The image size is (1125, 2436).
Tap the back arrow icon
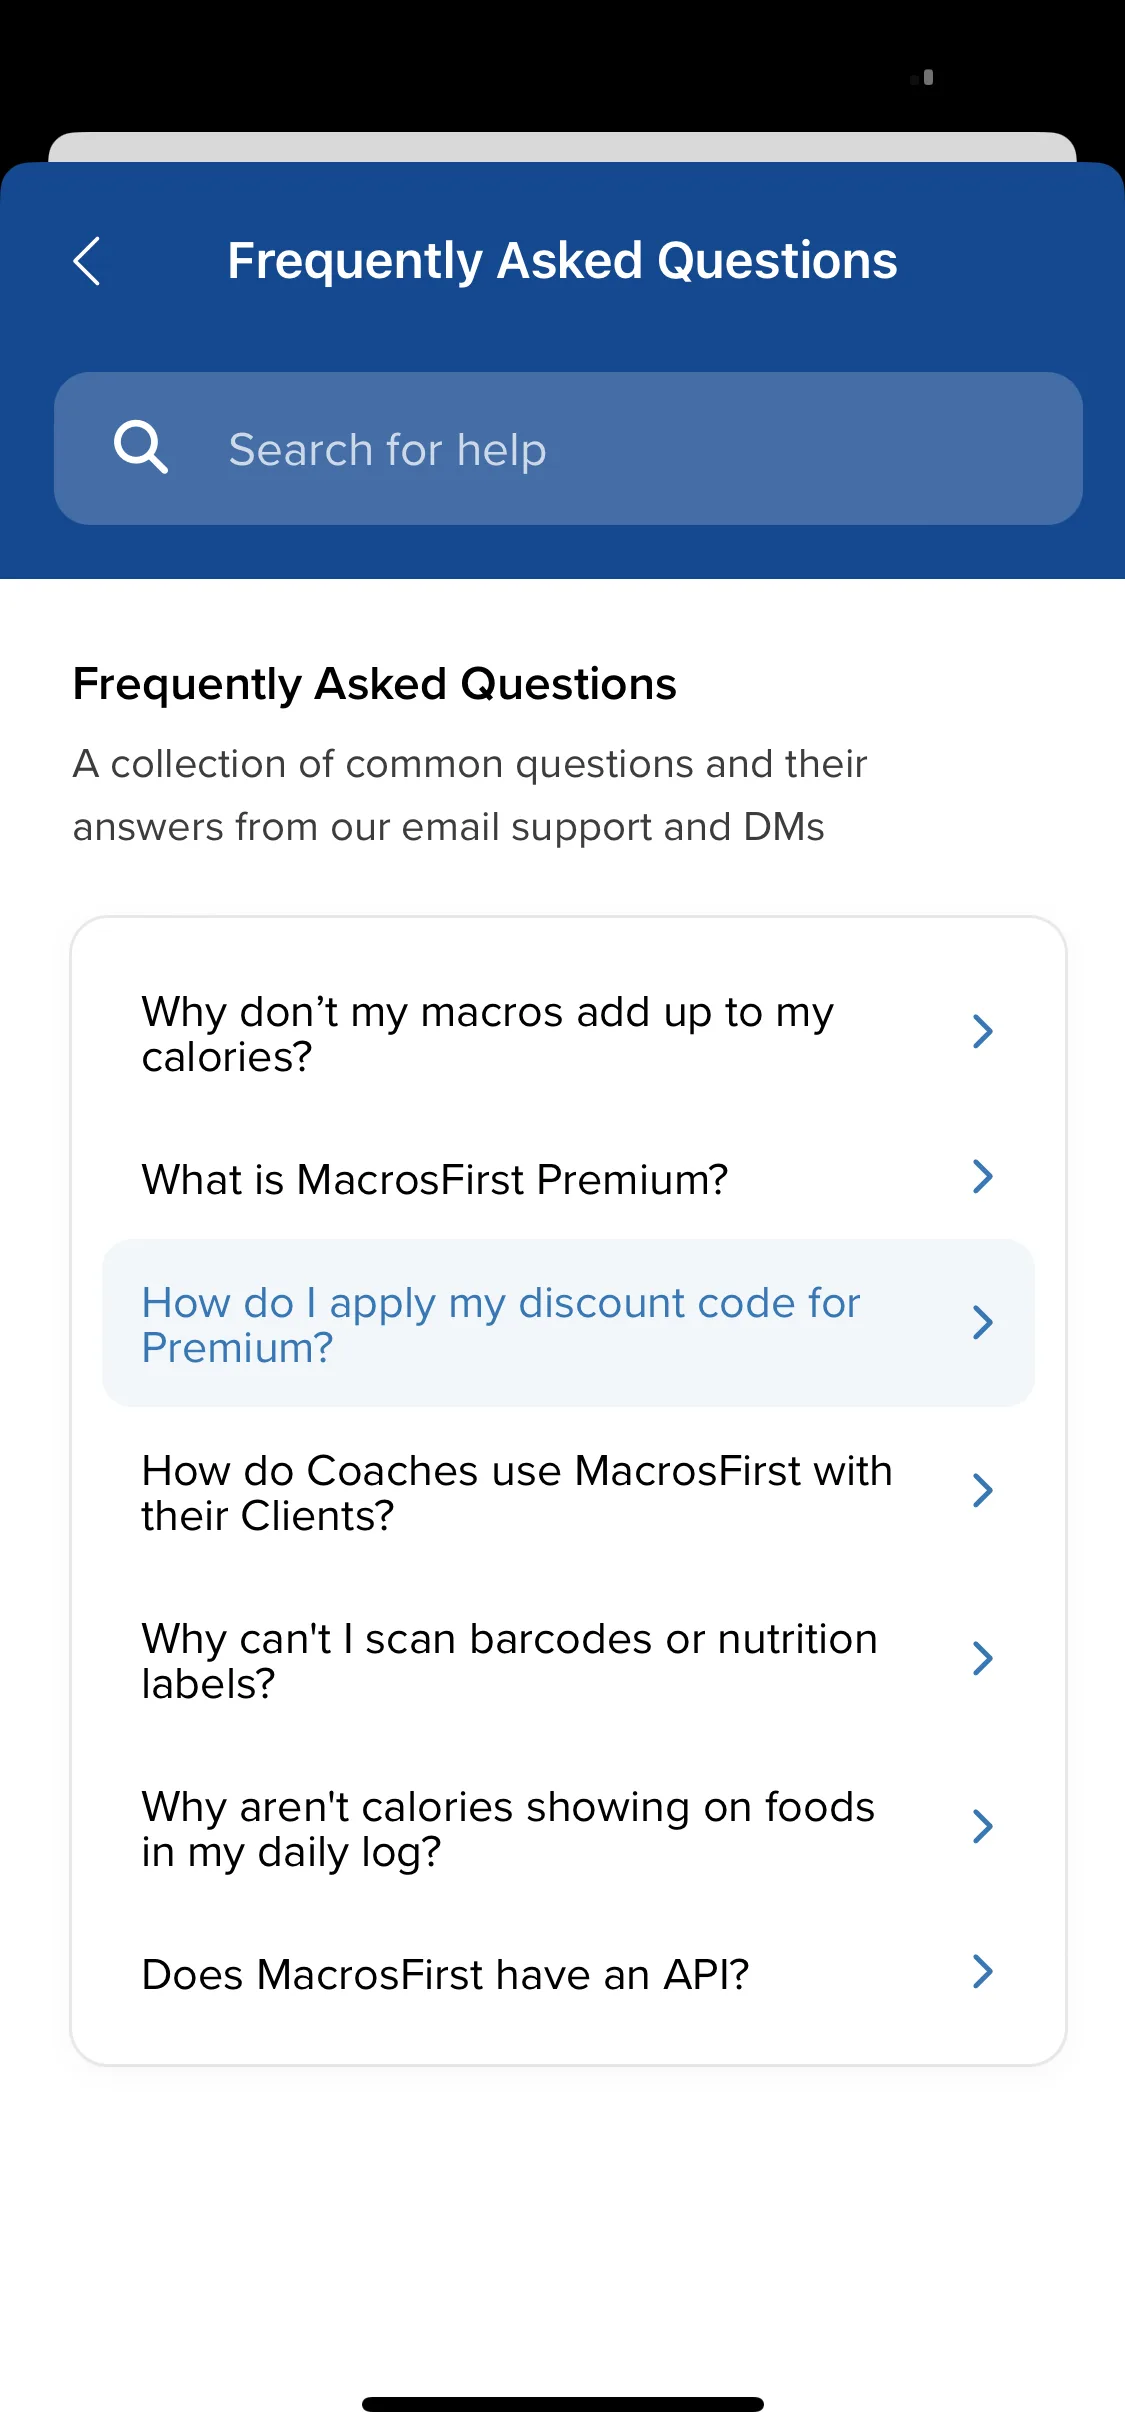click(87, 261)
